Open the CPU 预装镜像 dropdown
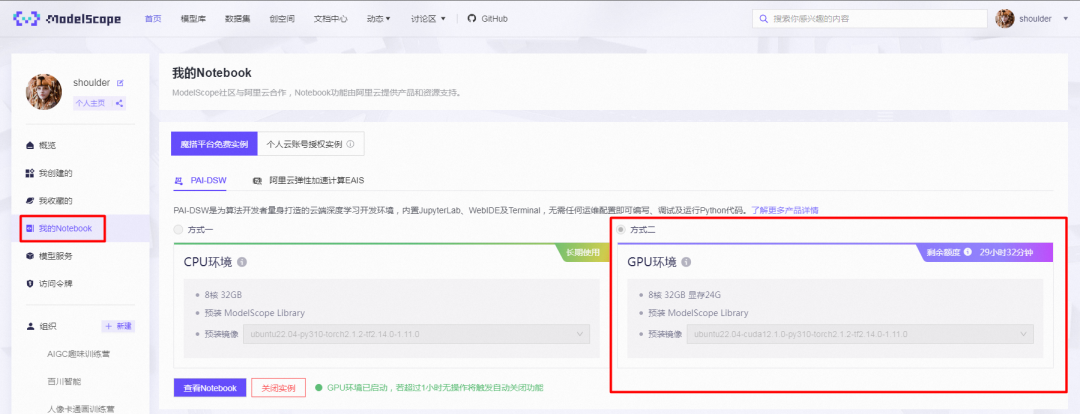Screen dimensions: 1080x414 click(416, 334)
